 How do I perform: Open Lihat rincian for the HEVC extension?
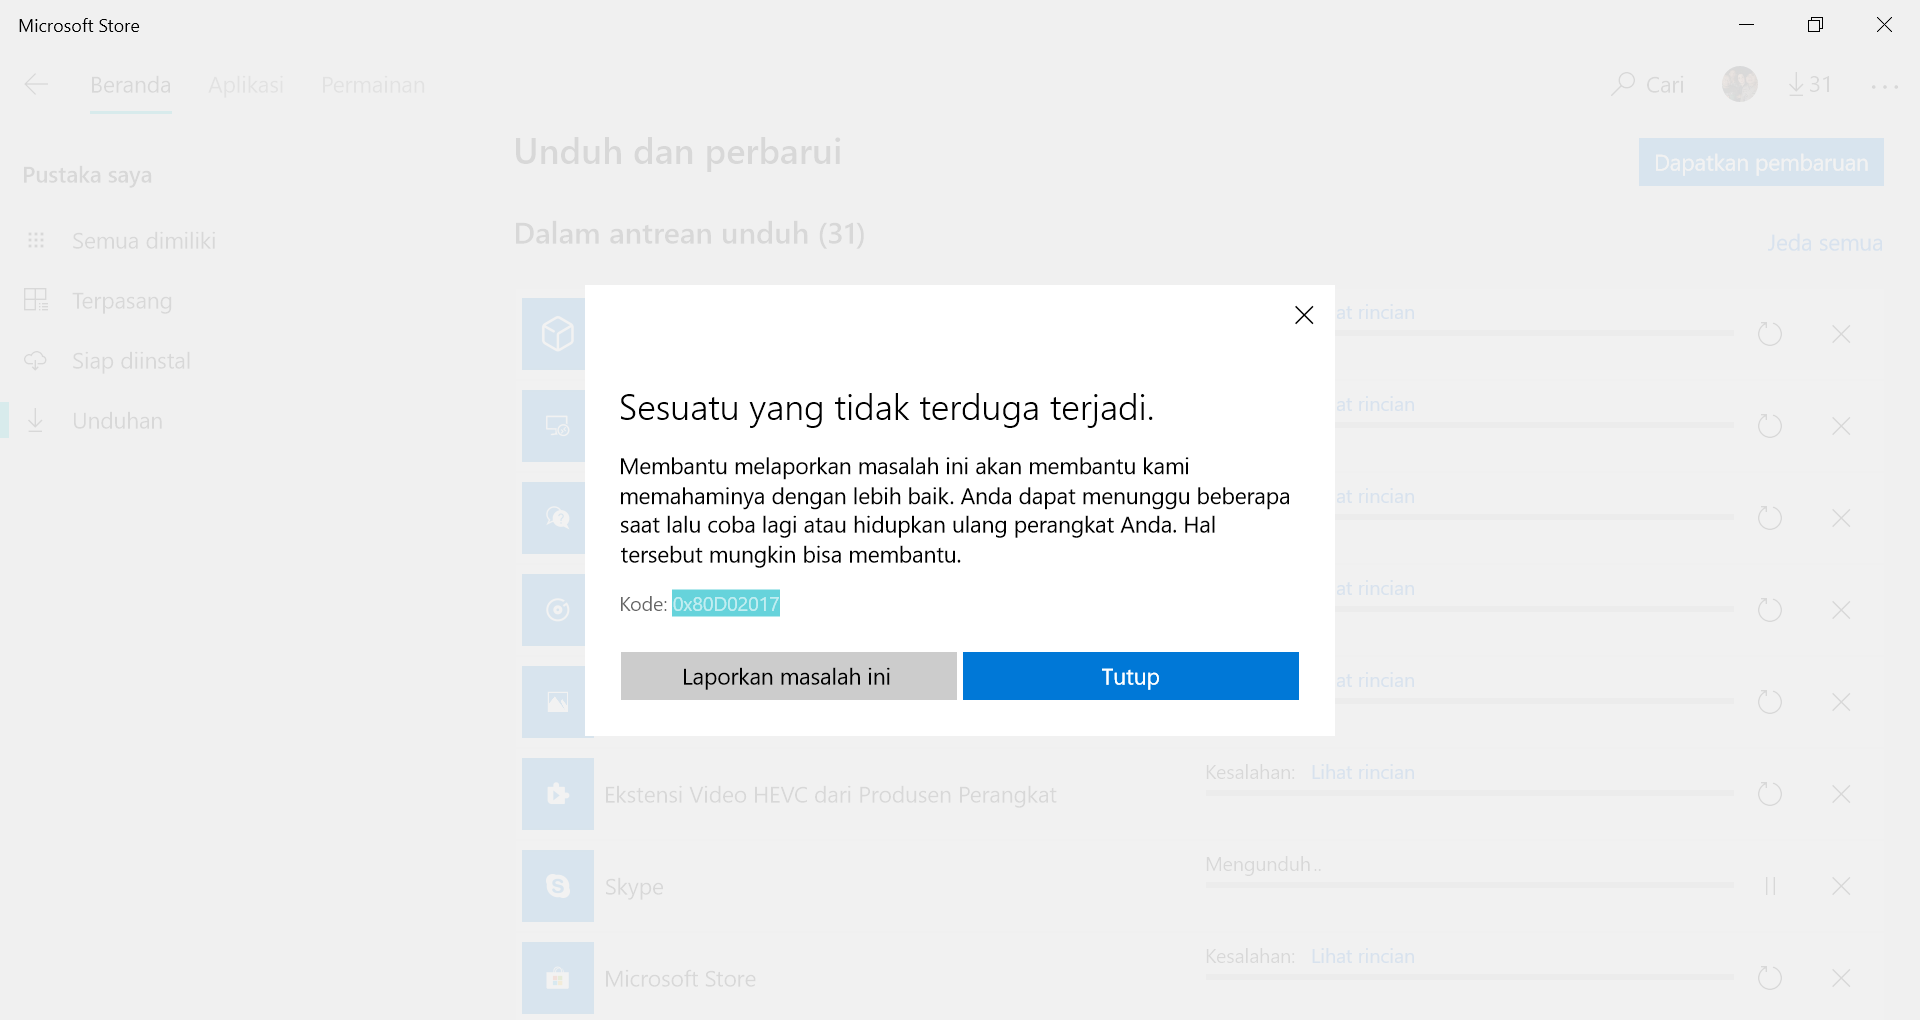(x=1363, y=772)
